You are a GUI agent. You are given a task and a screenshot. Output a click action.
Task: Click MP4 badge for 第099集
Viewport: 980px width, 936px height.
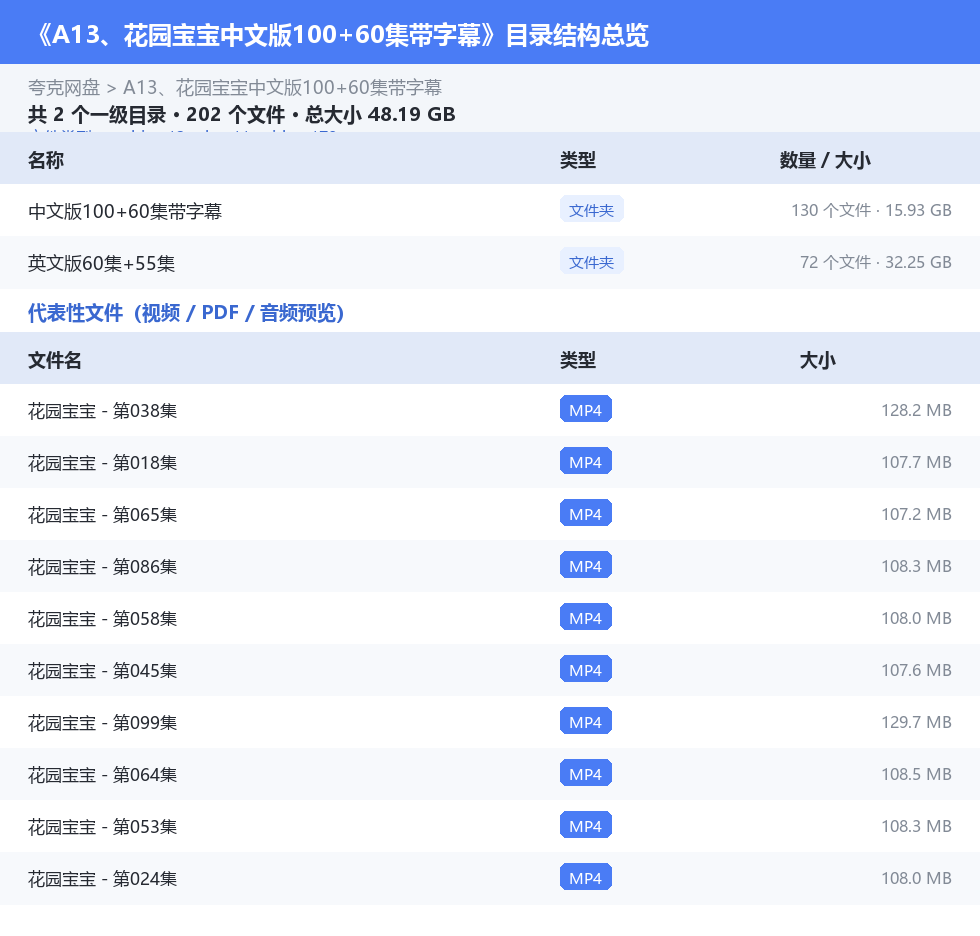click(586, 721)
